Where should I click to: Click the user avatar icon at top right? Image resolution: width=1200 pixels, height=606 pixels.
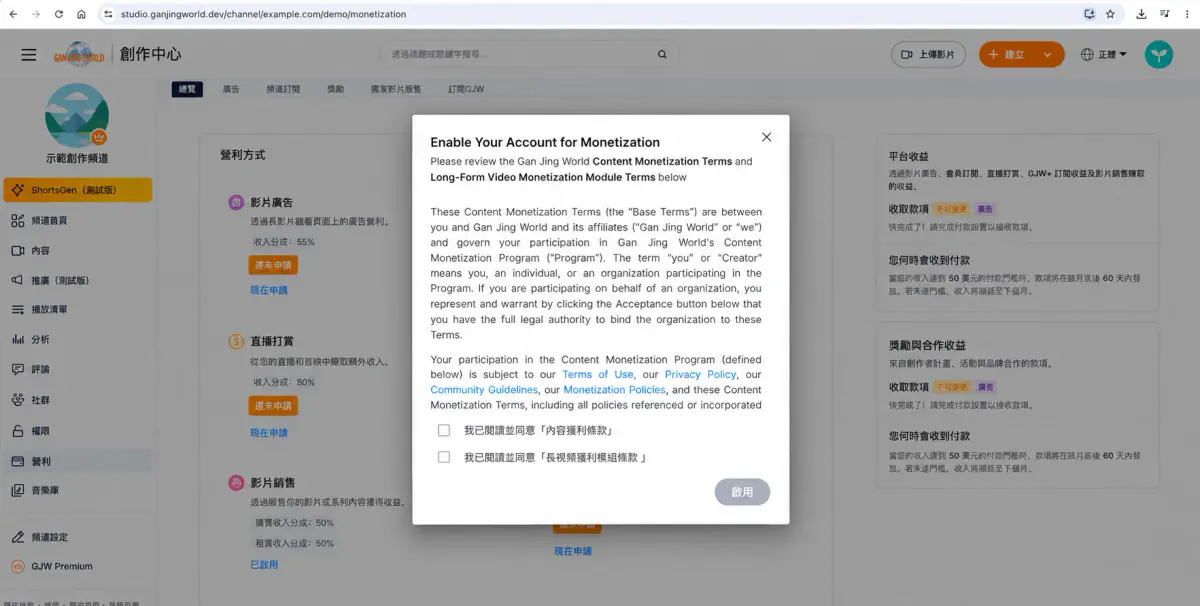[1159, 55]
